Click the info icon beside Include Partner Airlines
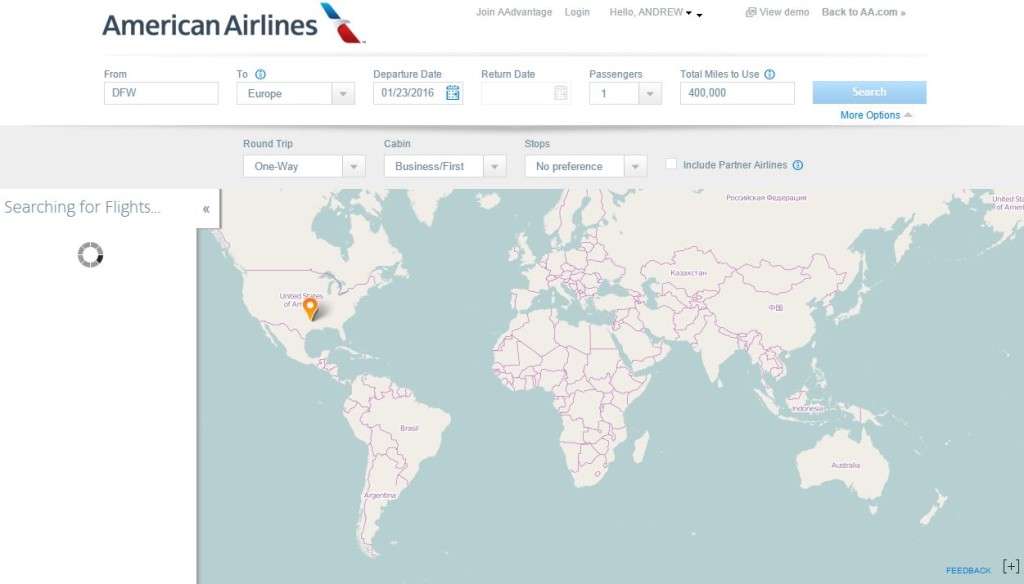The width and height of the screenshot is (1024, 584). (797, 165)
